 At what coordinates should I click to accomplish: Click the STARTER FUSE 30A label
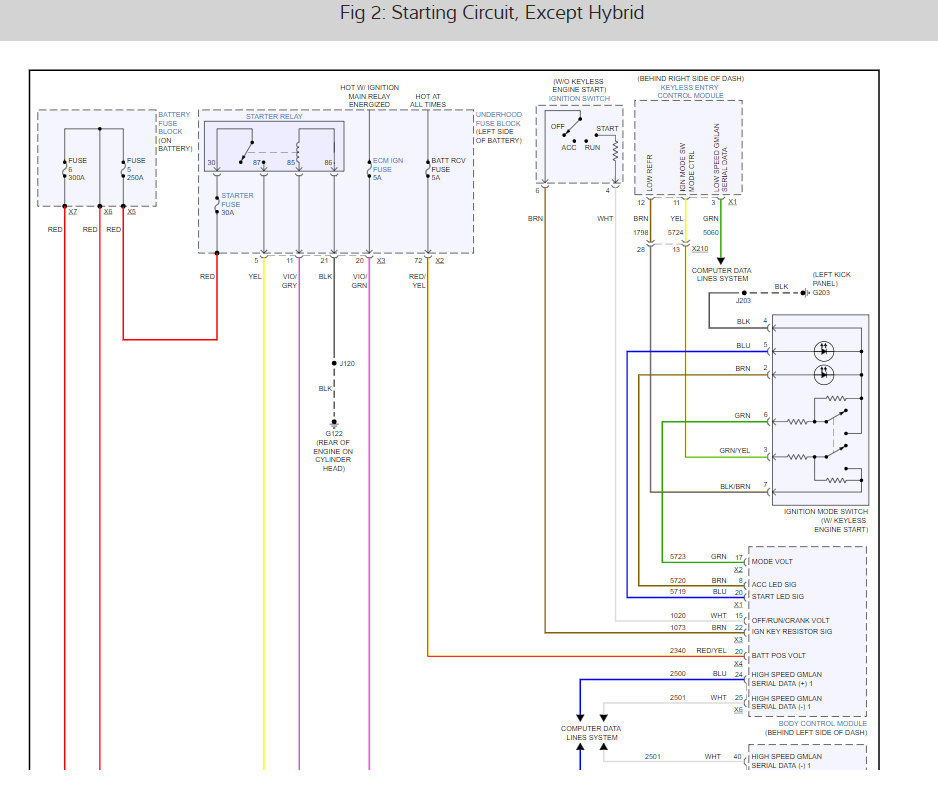(x=237, y=204)
